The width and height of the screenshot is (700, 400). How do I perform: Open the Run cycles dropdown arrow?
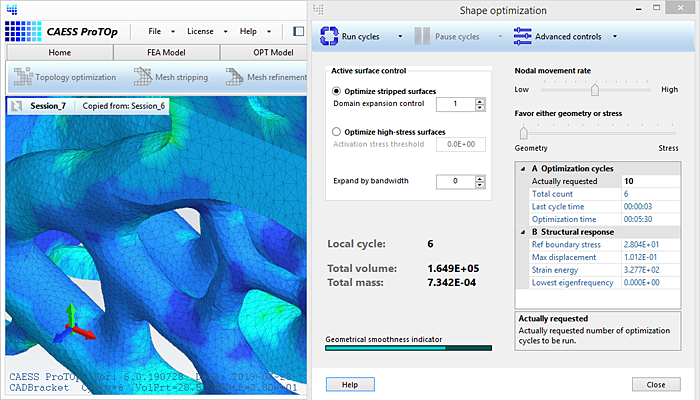[400, 37]
